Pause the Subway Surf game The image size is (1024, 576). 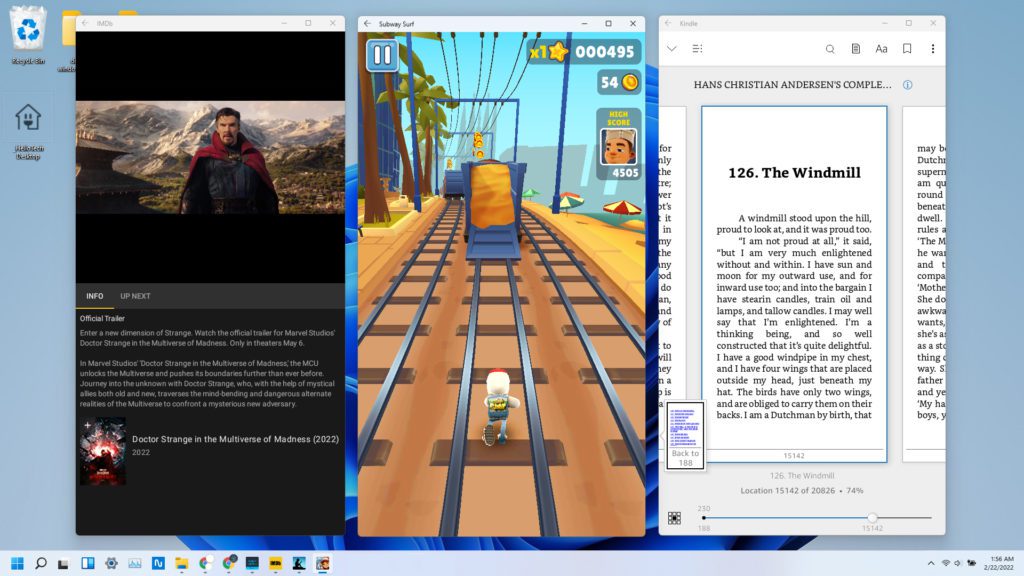(x=382, y=54)
